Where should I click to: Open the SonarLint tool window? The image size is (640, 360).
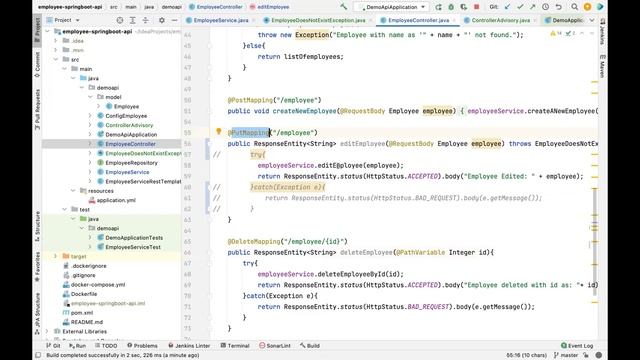[x=275, y=346]
